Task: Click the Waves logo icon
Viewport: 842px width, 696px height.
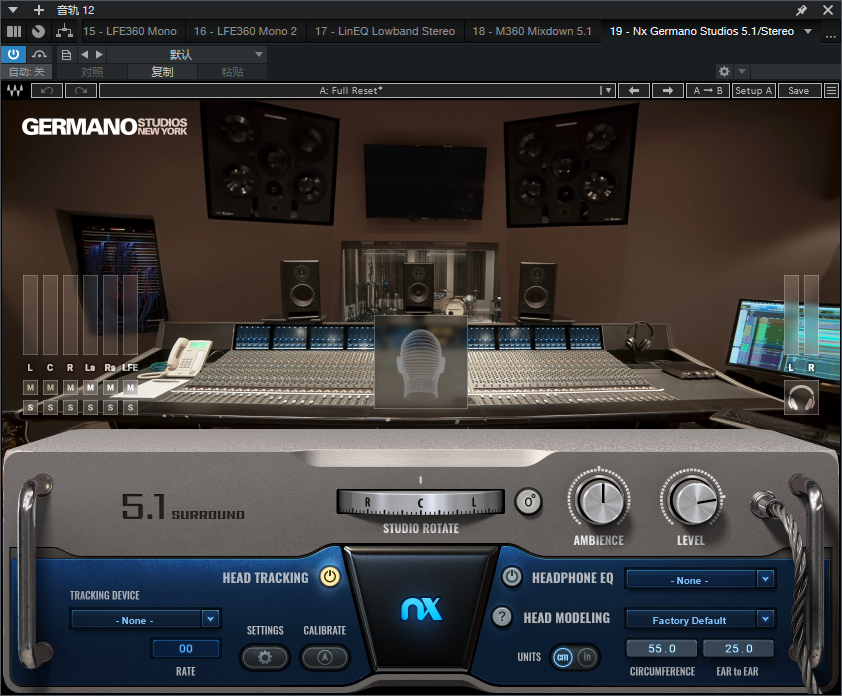Action: pyautogui.click(x=14, y=91)
